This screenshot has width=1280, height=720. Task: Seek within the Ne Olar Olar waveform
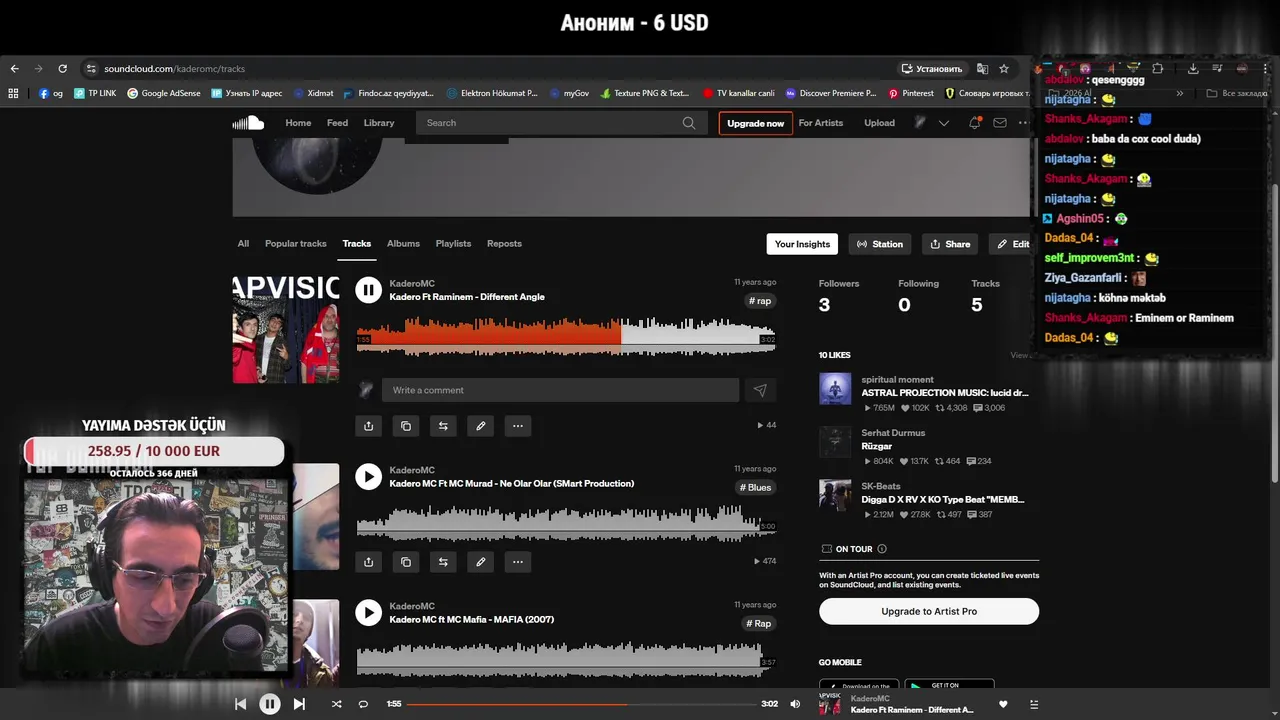click(x=566, y=521)
